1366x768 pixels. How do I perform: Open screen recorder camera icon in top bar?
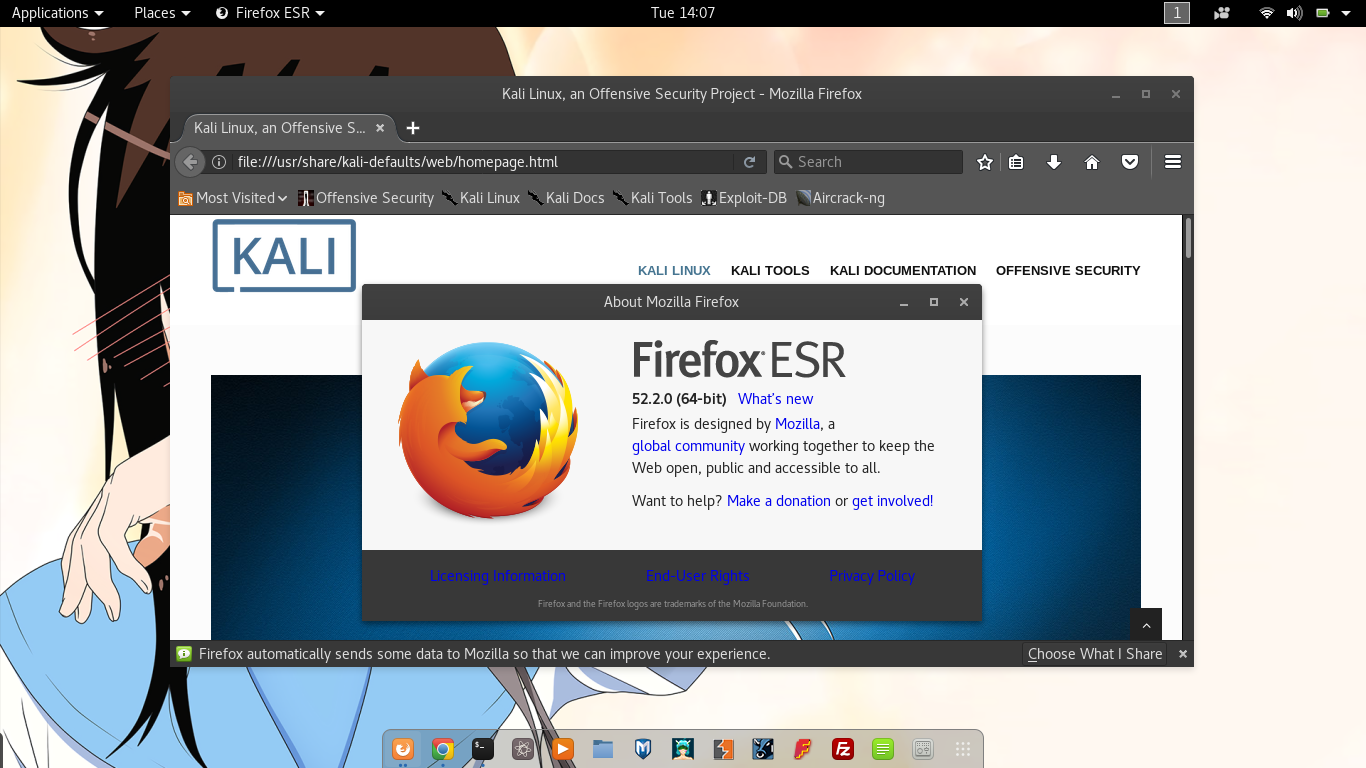pos(1222,13)
